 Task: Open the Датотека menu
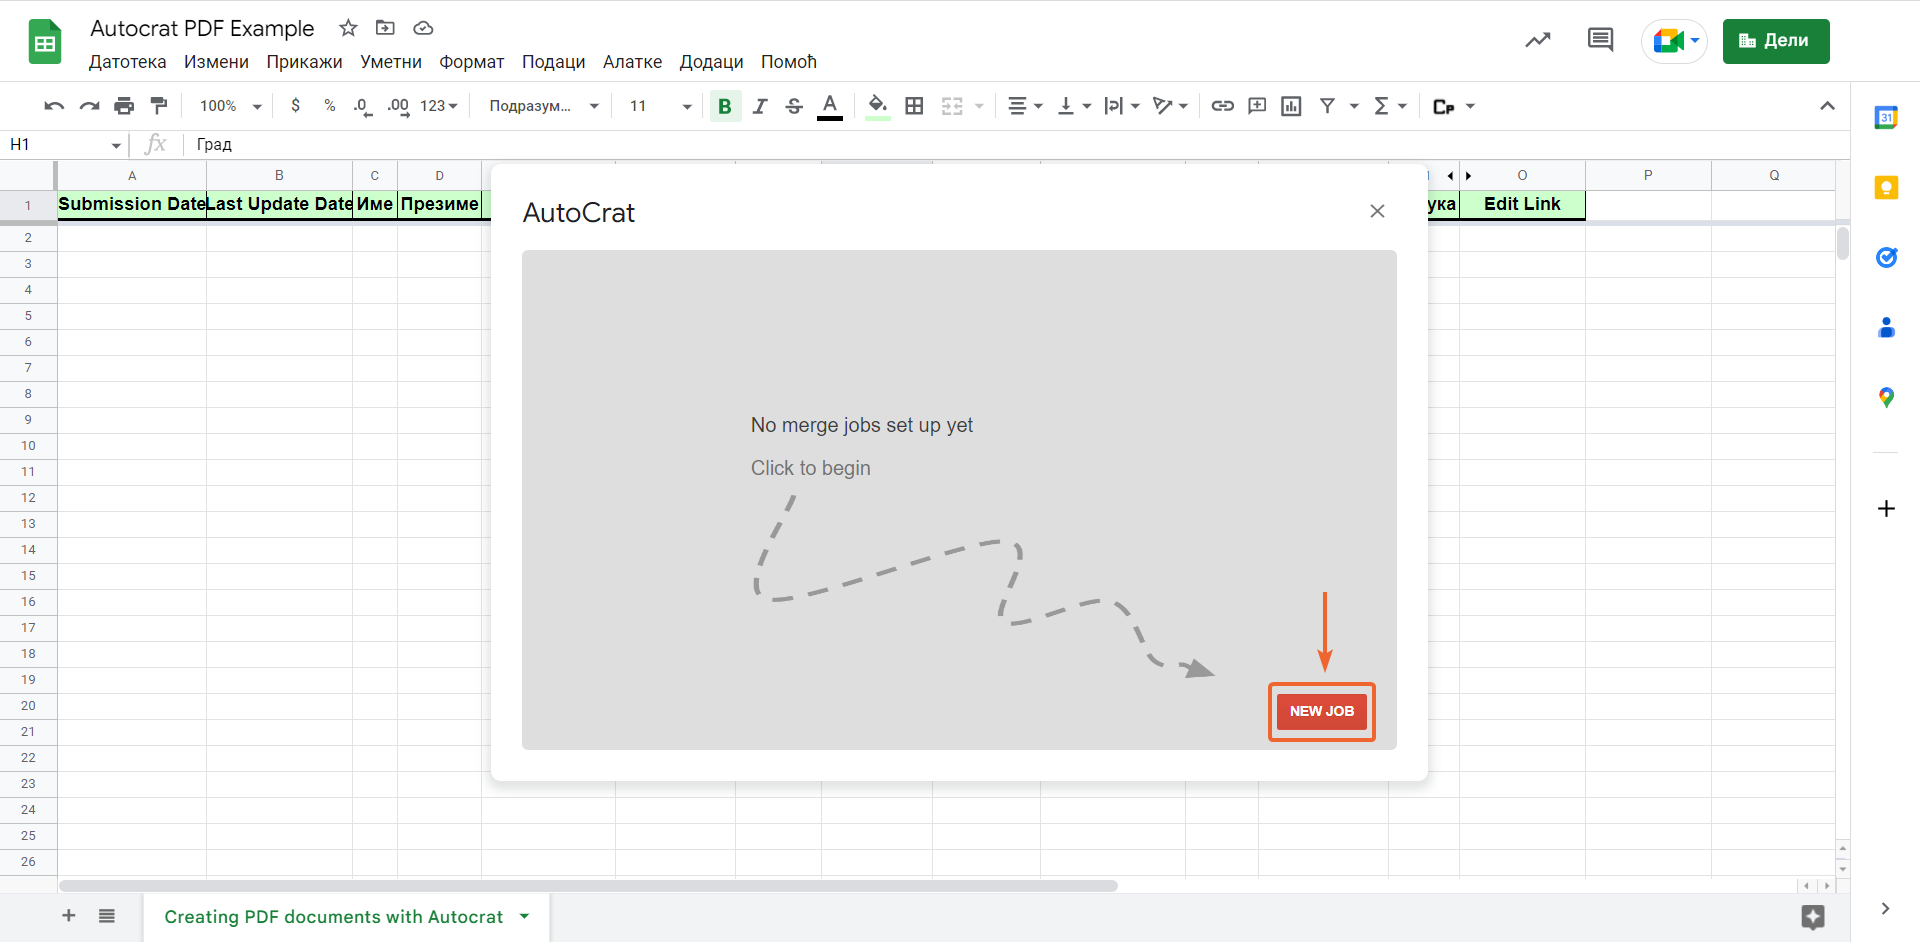tap(128, 62)
